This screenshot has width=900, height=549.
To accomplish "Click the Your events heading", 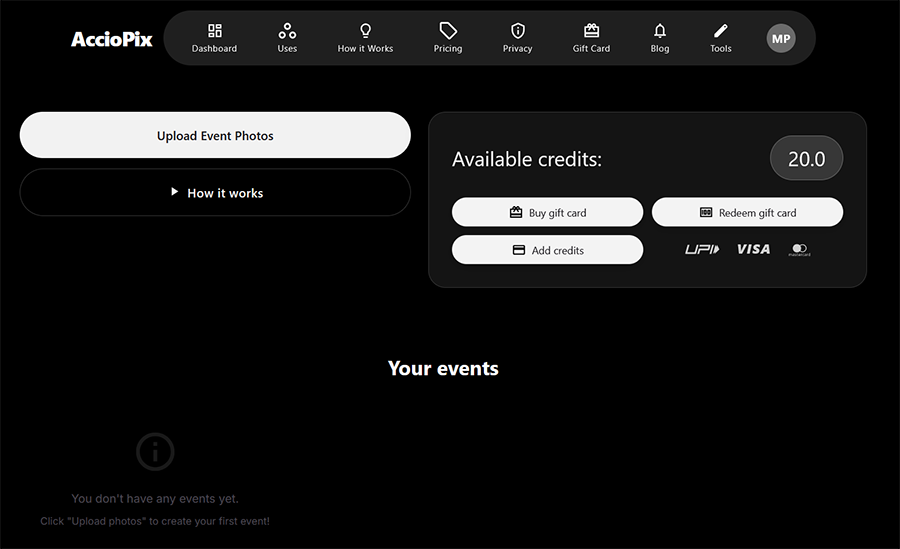I will point(443,368).
